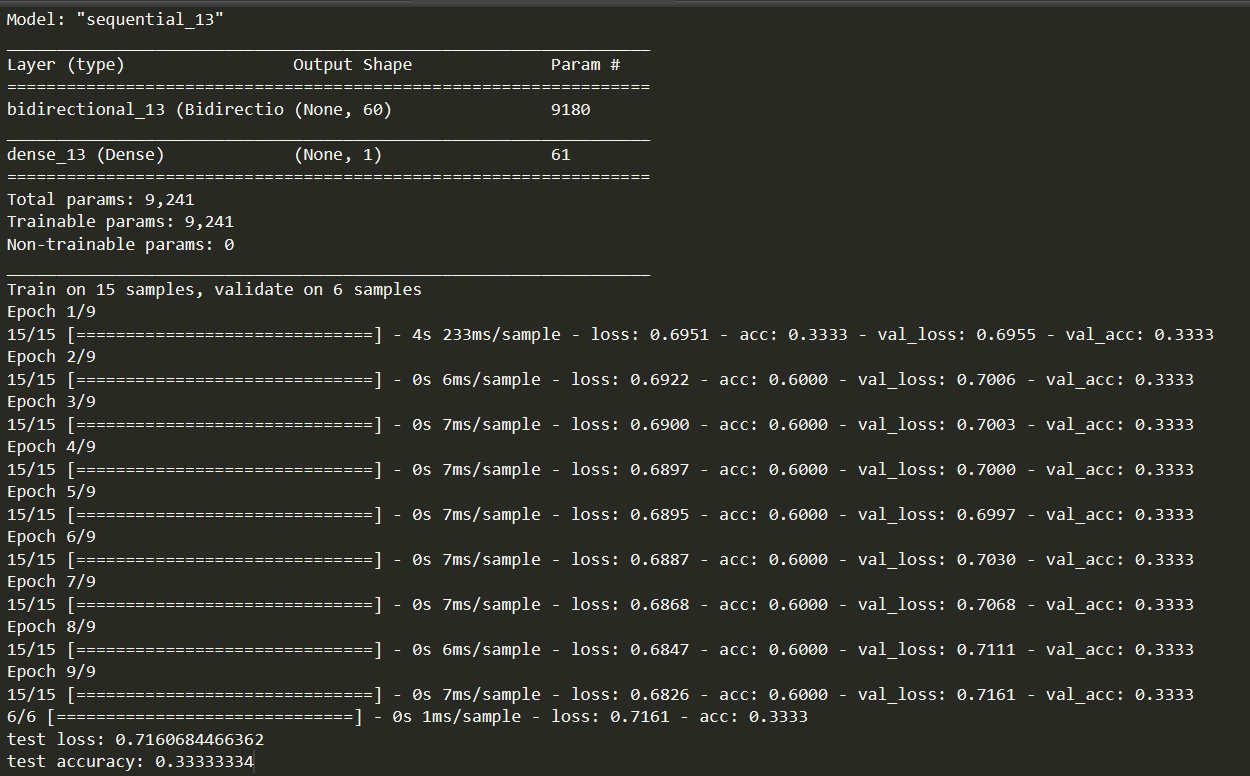Click the 61 parameter count
Viewport: 1250px width, 776px height.
coord(561,155)
